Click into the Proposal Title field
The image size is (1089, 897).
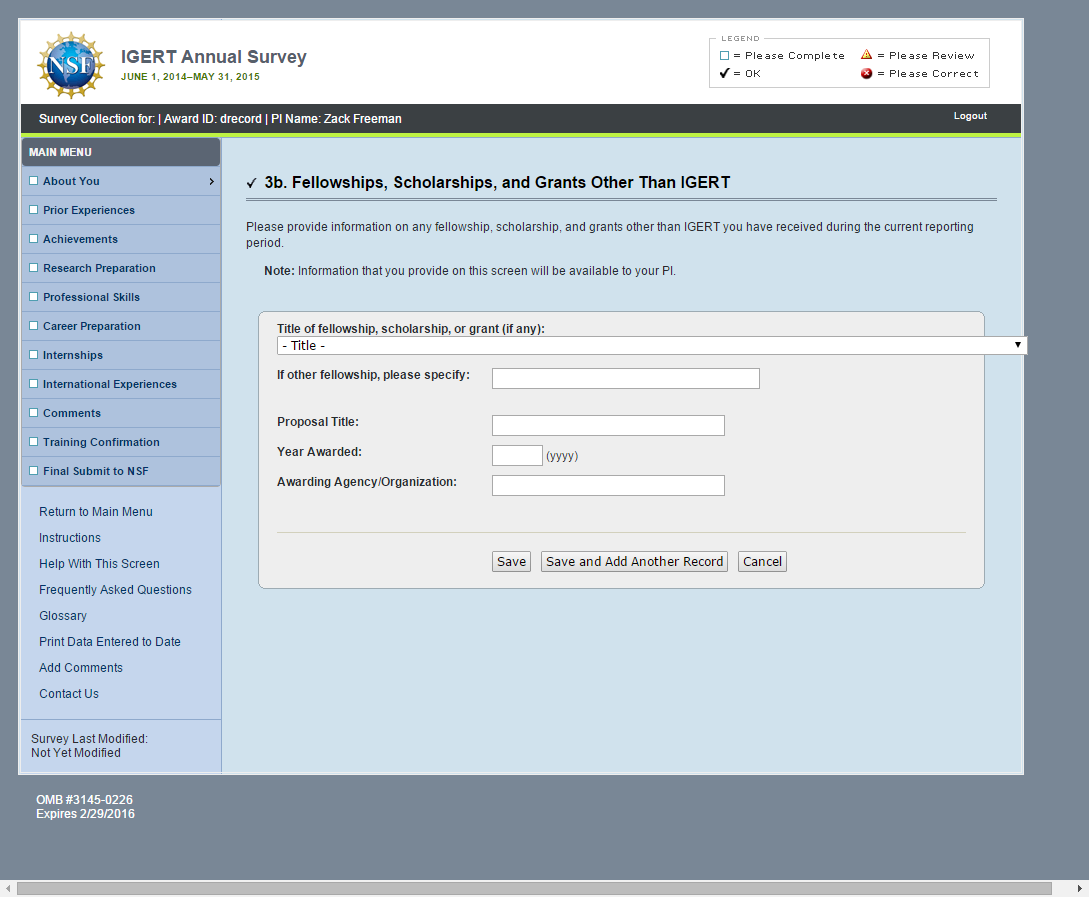pyautogui.click(x=608, y=426)
